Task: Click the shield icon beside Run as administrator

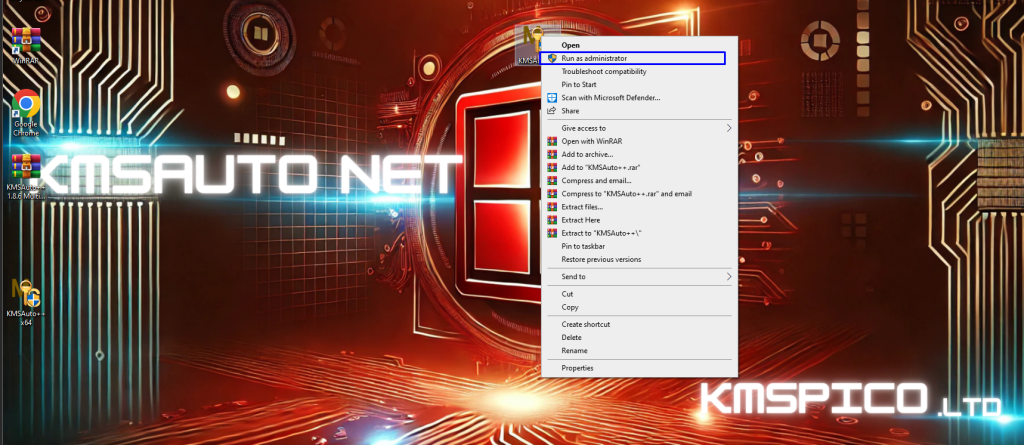Action: pos(551,58)
